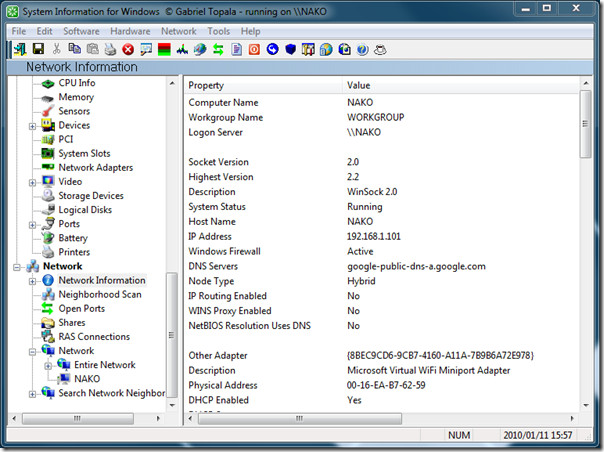Select Open Ports tree item
Screen dimensions: 604x452
81,308
